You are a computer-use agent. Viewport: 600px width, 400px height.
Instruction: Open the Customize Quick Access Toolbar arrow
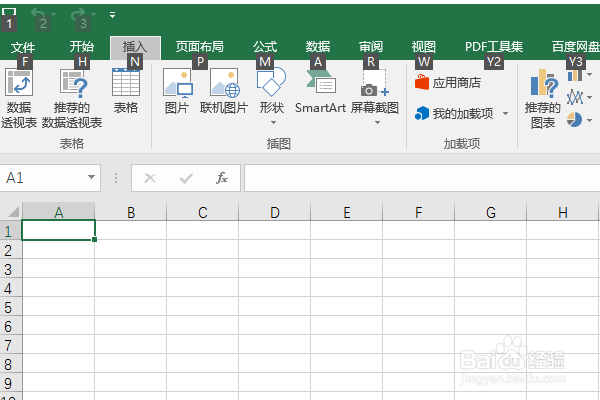pos(112,15)
